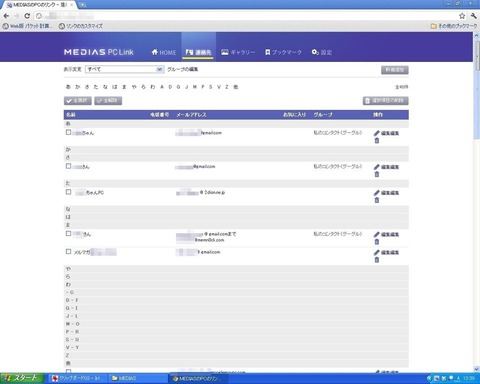Click the browser forward arrow

click(x=16, y=16)
